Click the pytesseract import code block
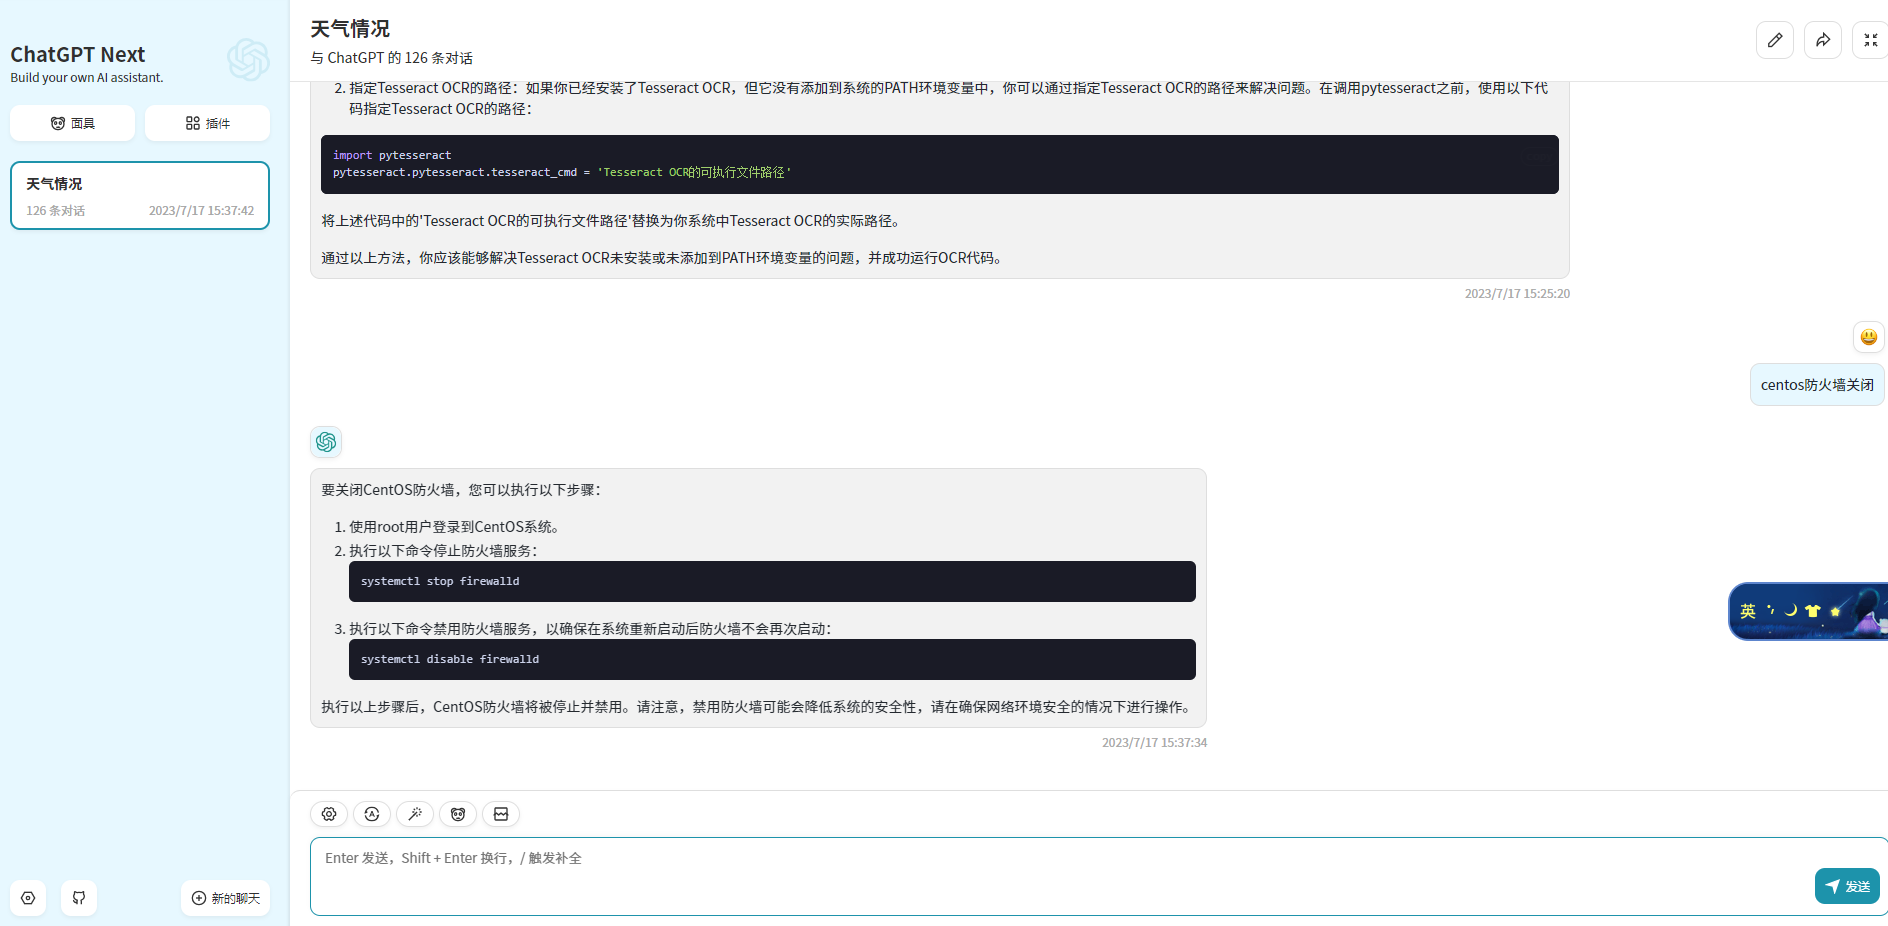Viewport: 1888px width, 926px height. 940,164
